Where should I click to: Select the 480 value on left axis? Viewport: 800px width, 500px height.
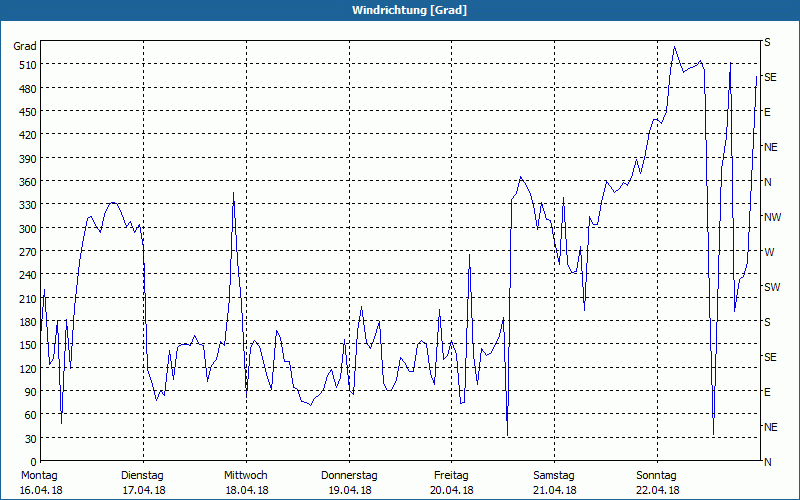click(x=28, y=89)
